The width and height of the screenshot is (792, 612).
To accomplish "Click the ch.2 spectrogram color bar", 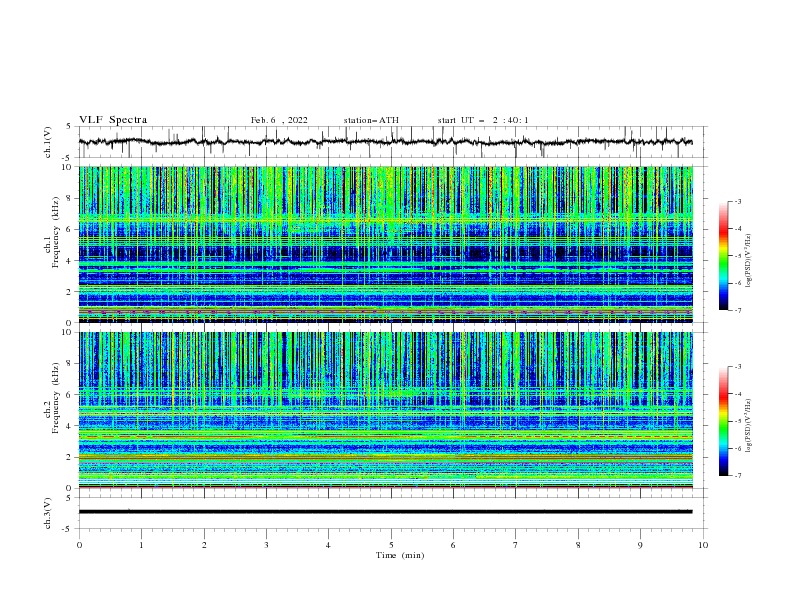I will click(723, 421).
